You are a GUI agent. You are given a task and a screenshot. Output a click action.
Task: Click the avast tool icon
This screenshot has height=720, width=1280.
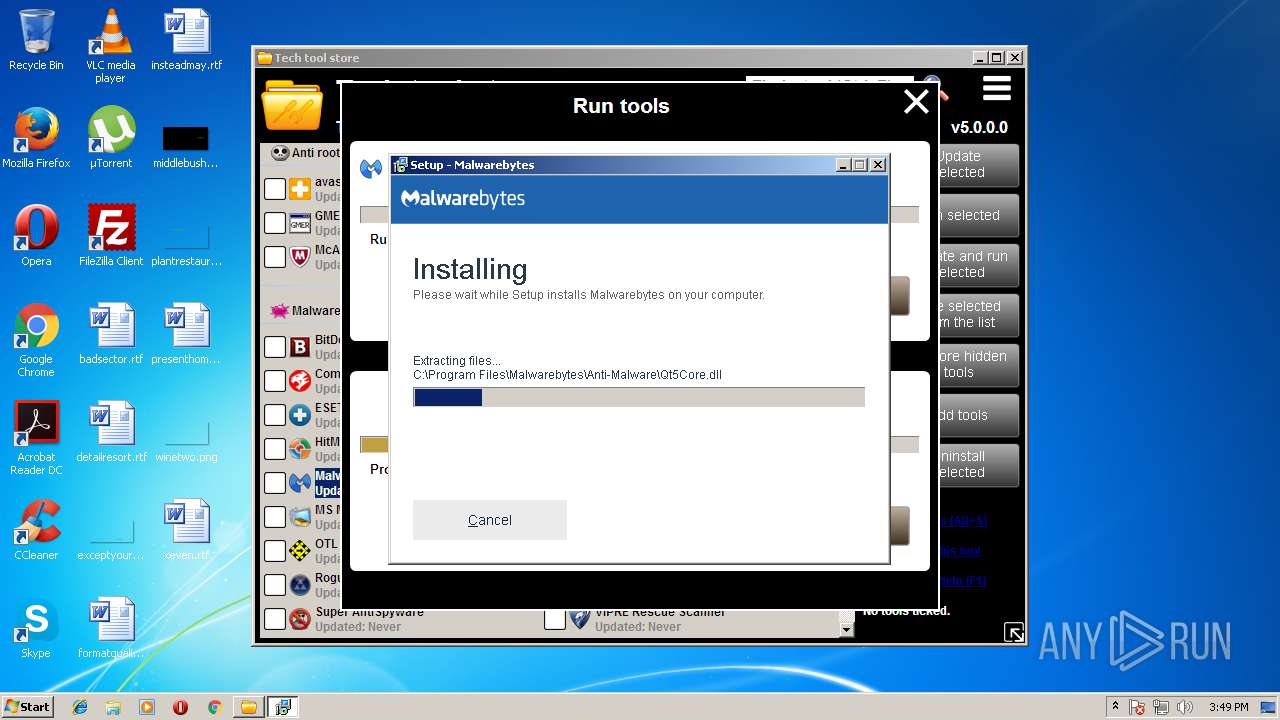pos(300,189)
